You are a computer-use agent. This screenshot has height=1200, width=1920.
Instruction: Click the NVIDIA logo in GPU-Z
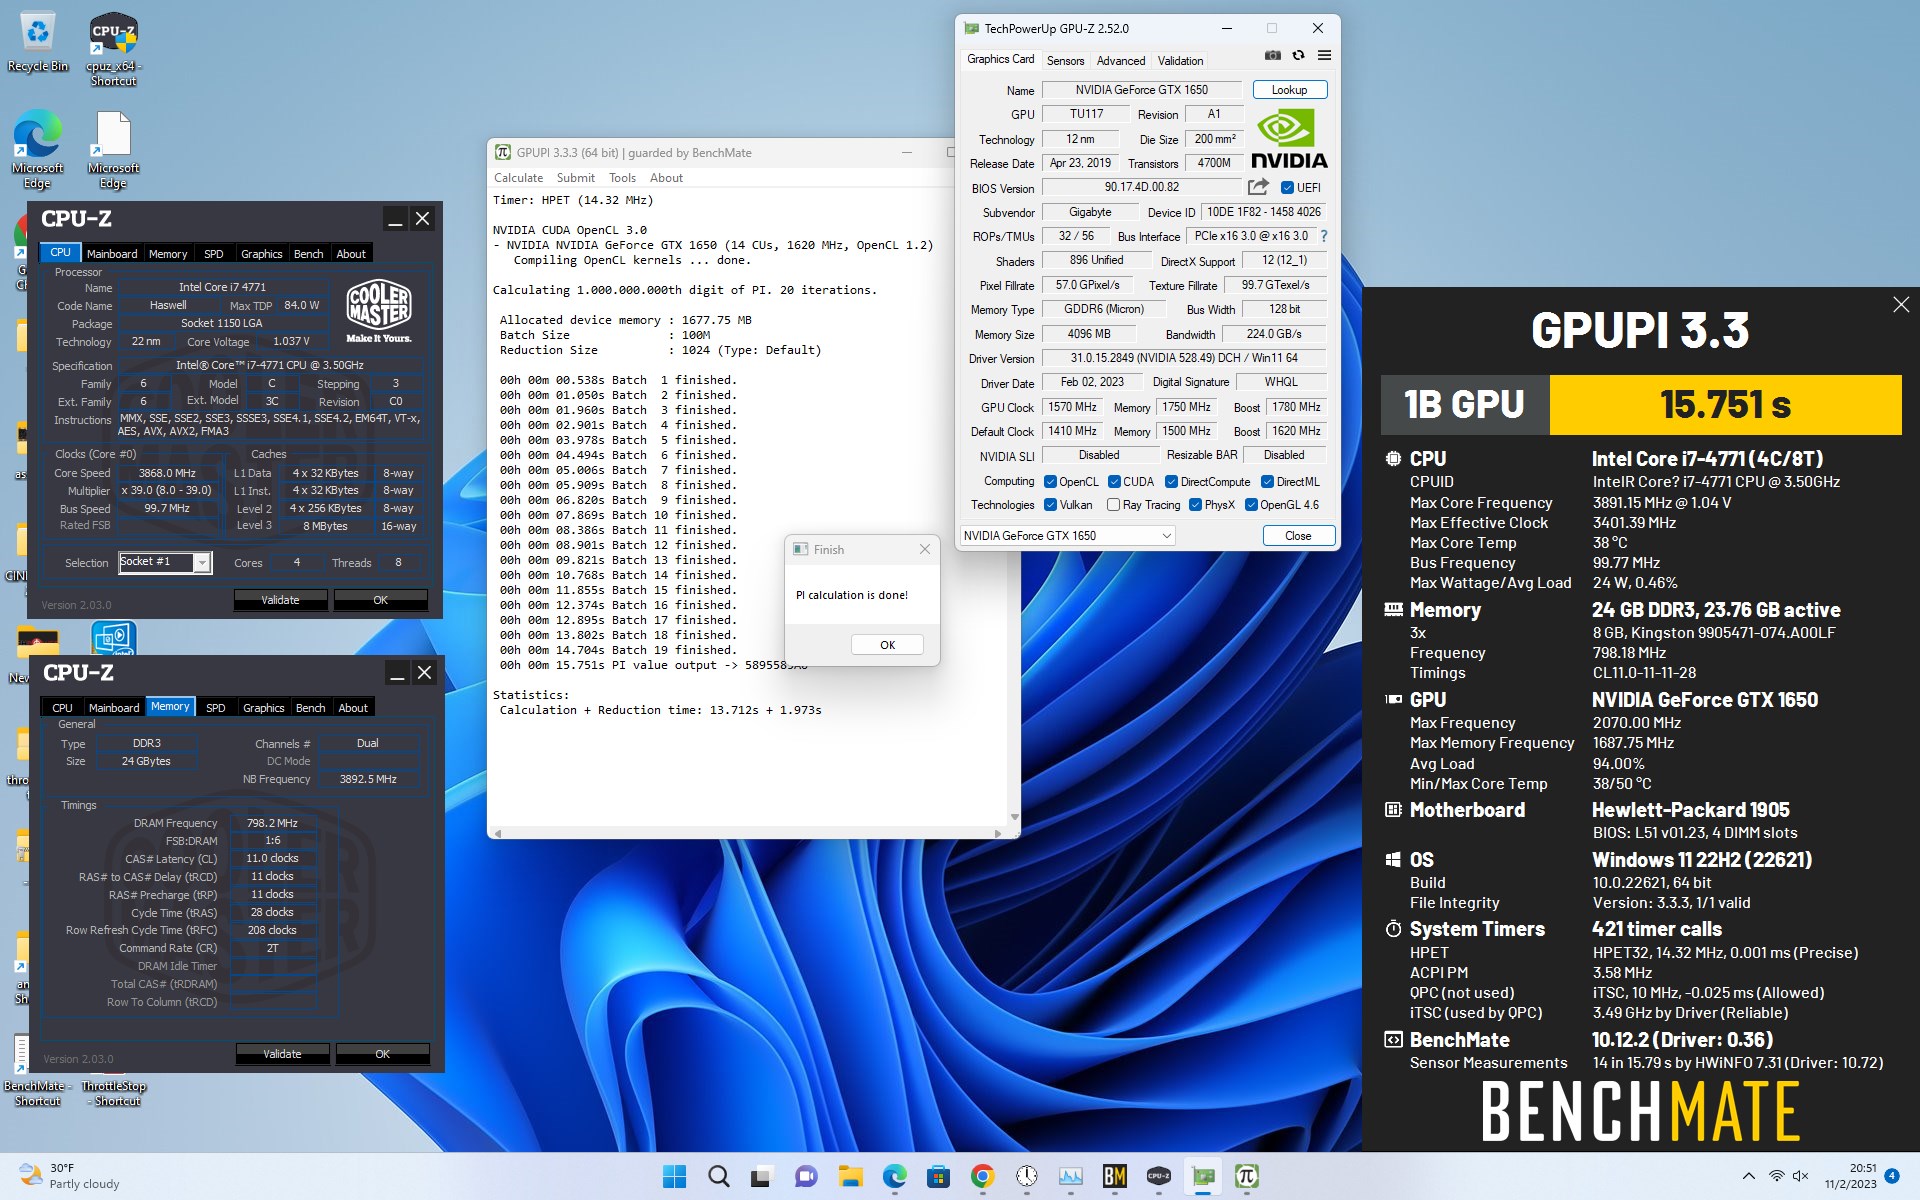(1289, 140)
